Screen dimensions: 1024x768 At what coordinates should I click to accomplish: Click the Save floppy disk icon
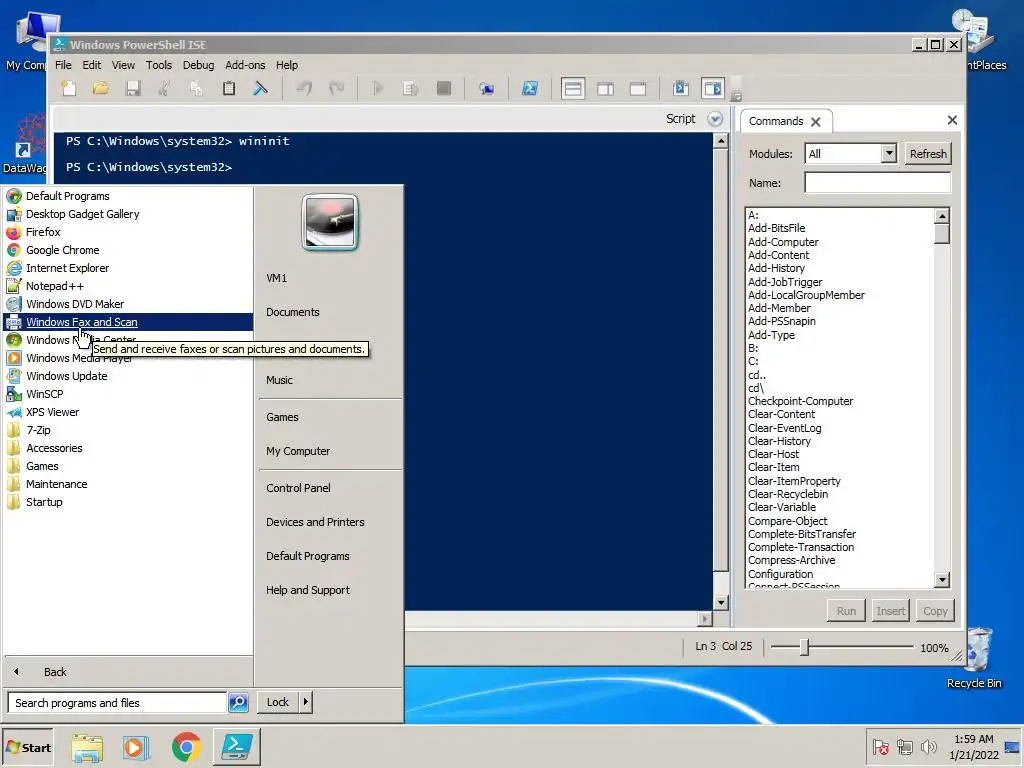133,88
